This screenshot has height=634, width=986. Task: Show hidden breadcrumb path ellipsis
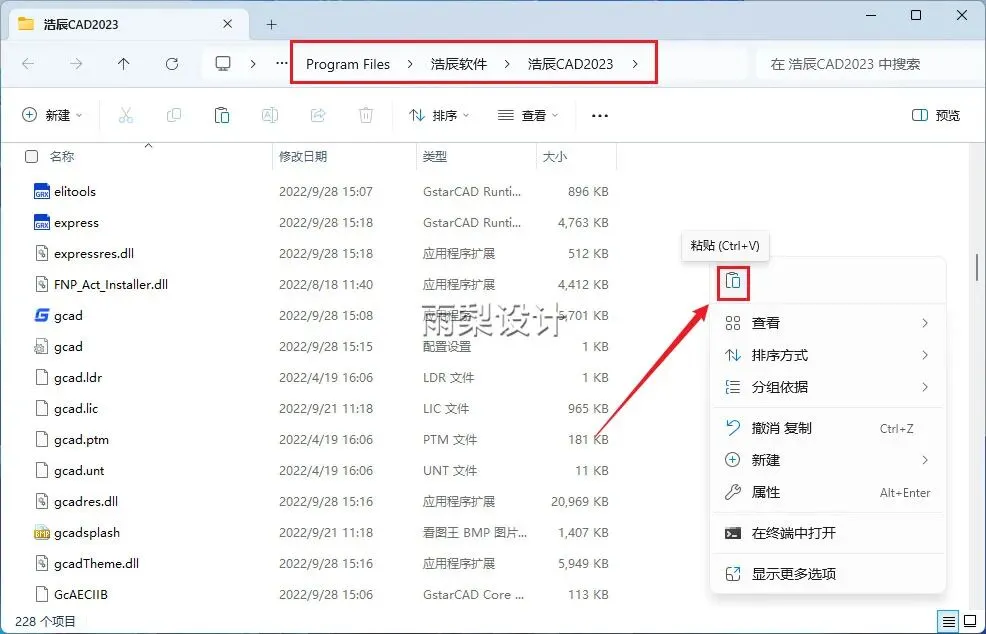[282, 64]
